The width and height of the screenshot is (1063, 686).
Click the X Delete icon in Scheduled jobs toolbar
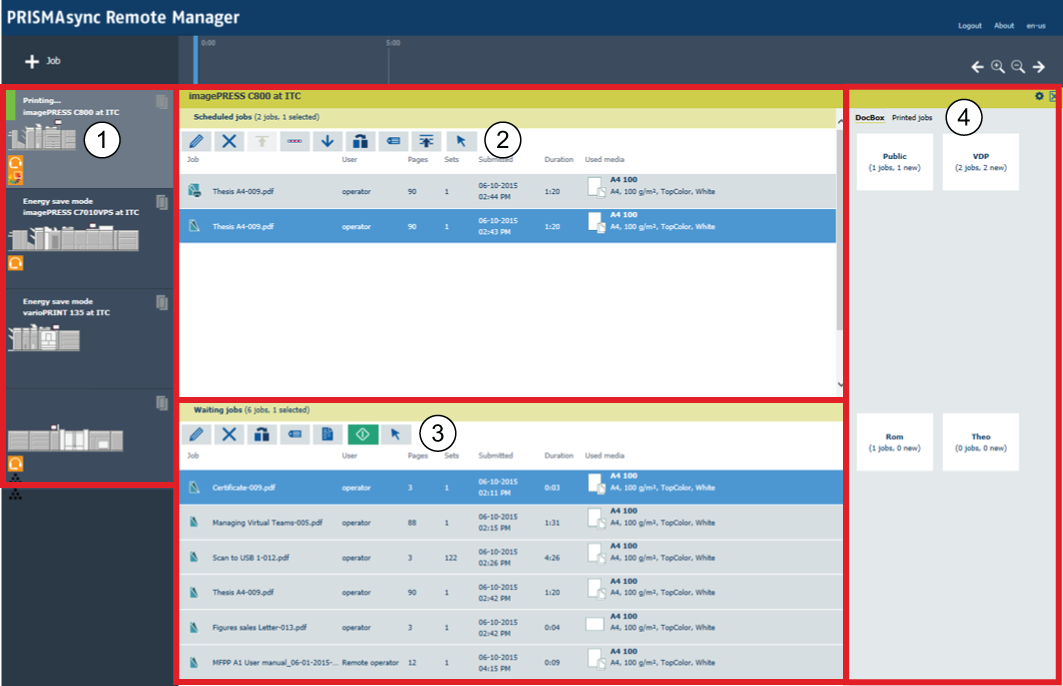coord(229,141)
